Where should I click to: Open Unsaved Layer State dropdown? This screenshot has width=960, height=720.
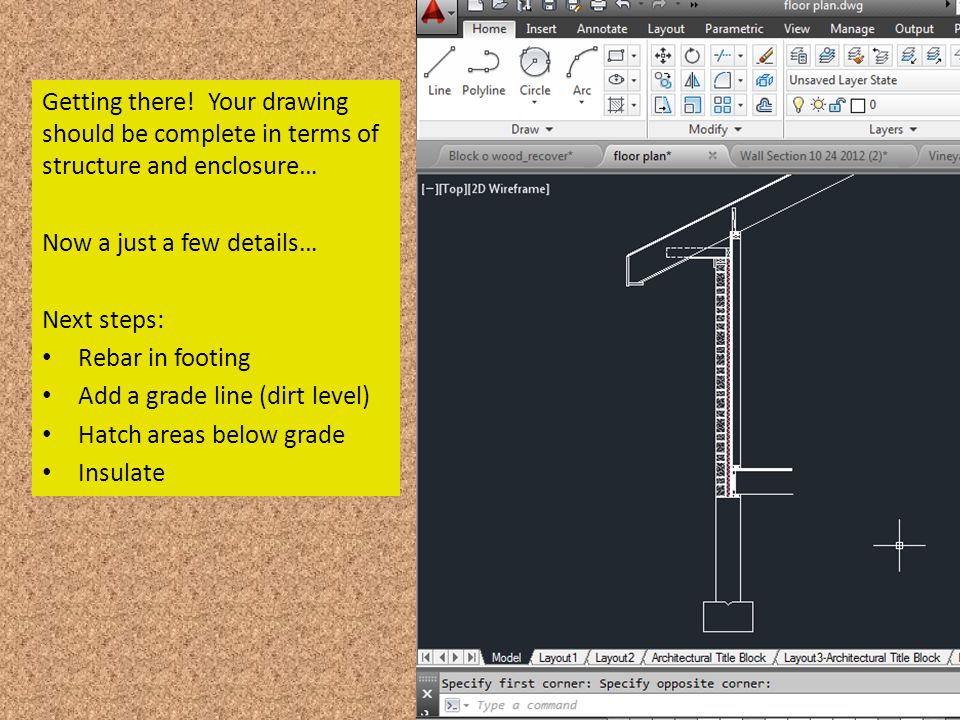click(872, 80)
